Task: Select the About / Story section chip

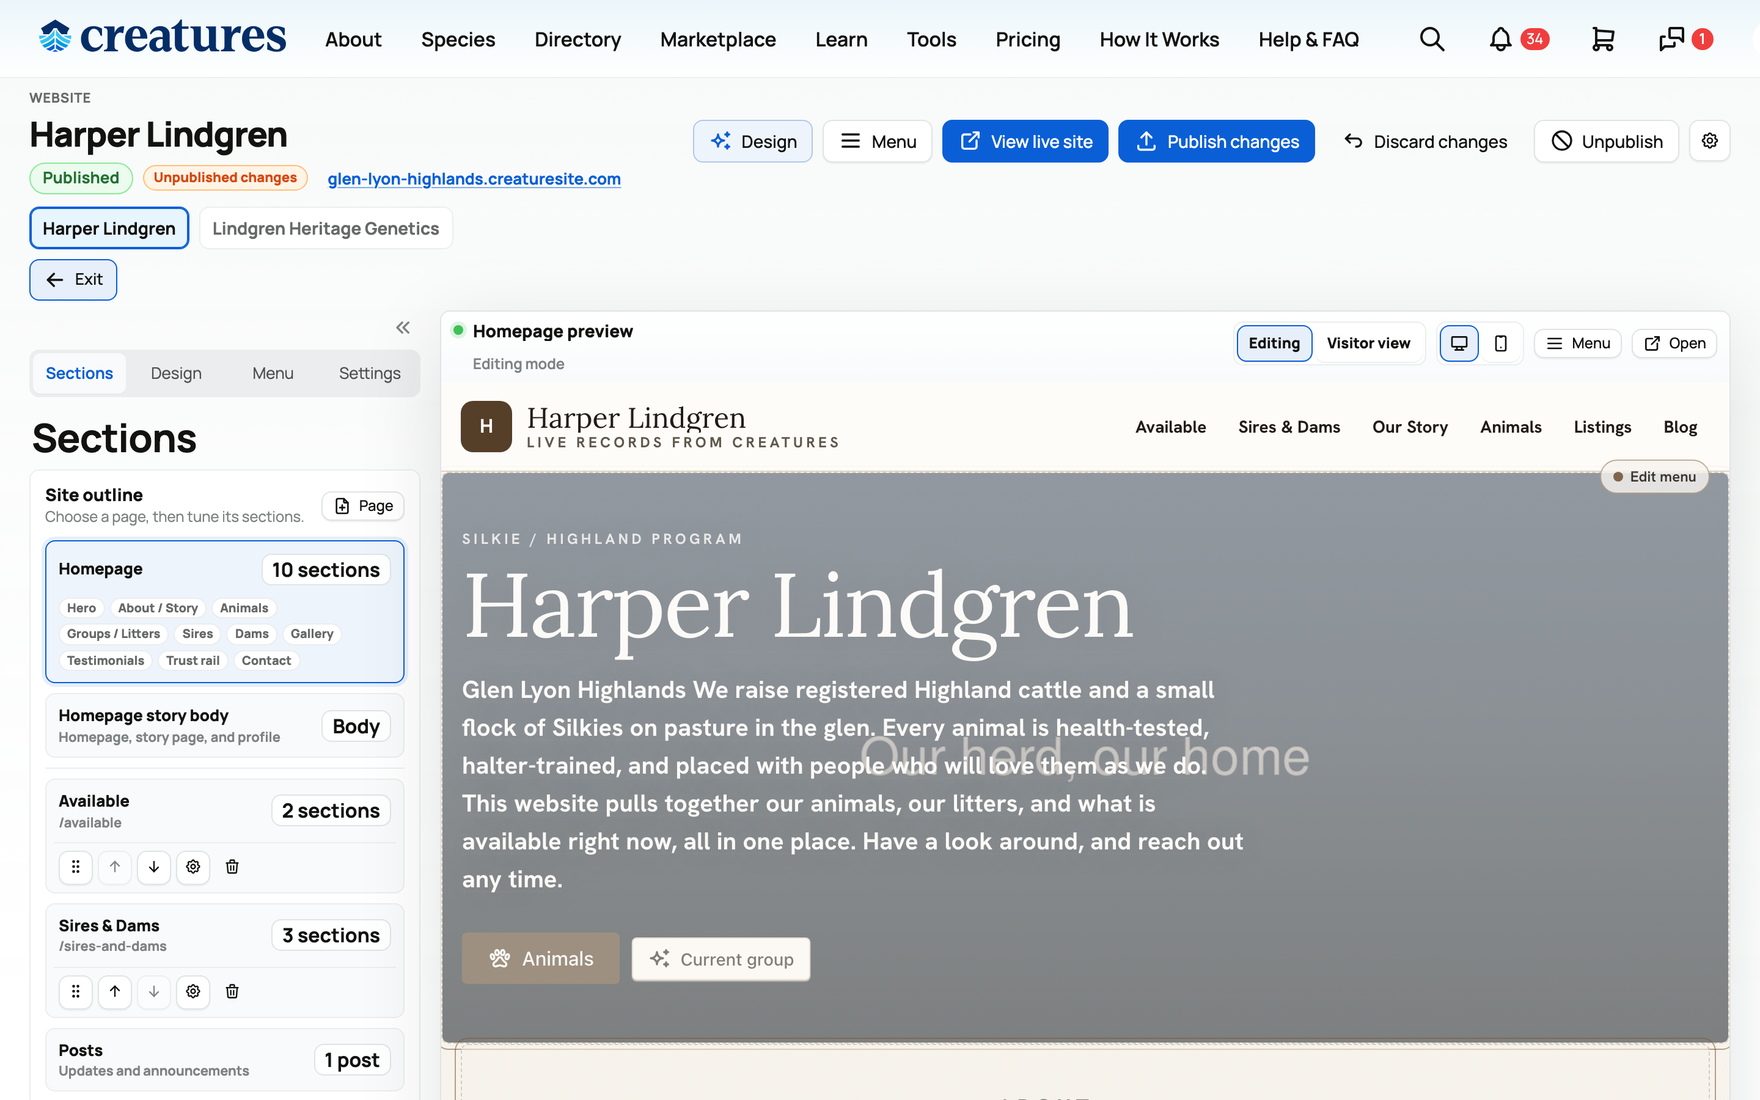Action: (158, 608)
